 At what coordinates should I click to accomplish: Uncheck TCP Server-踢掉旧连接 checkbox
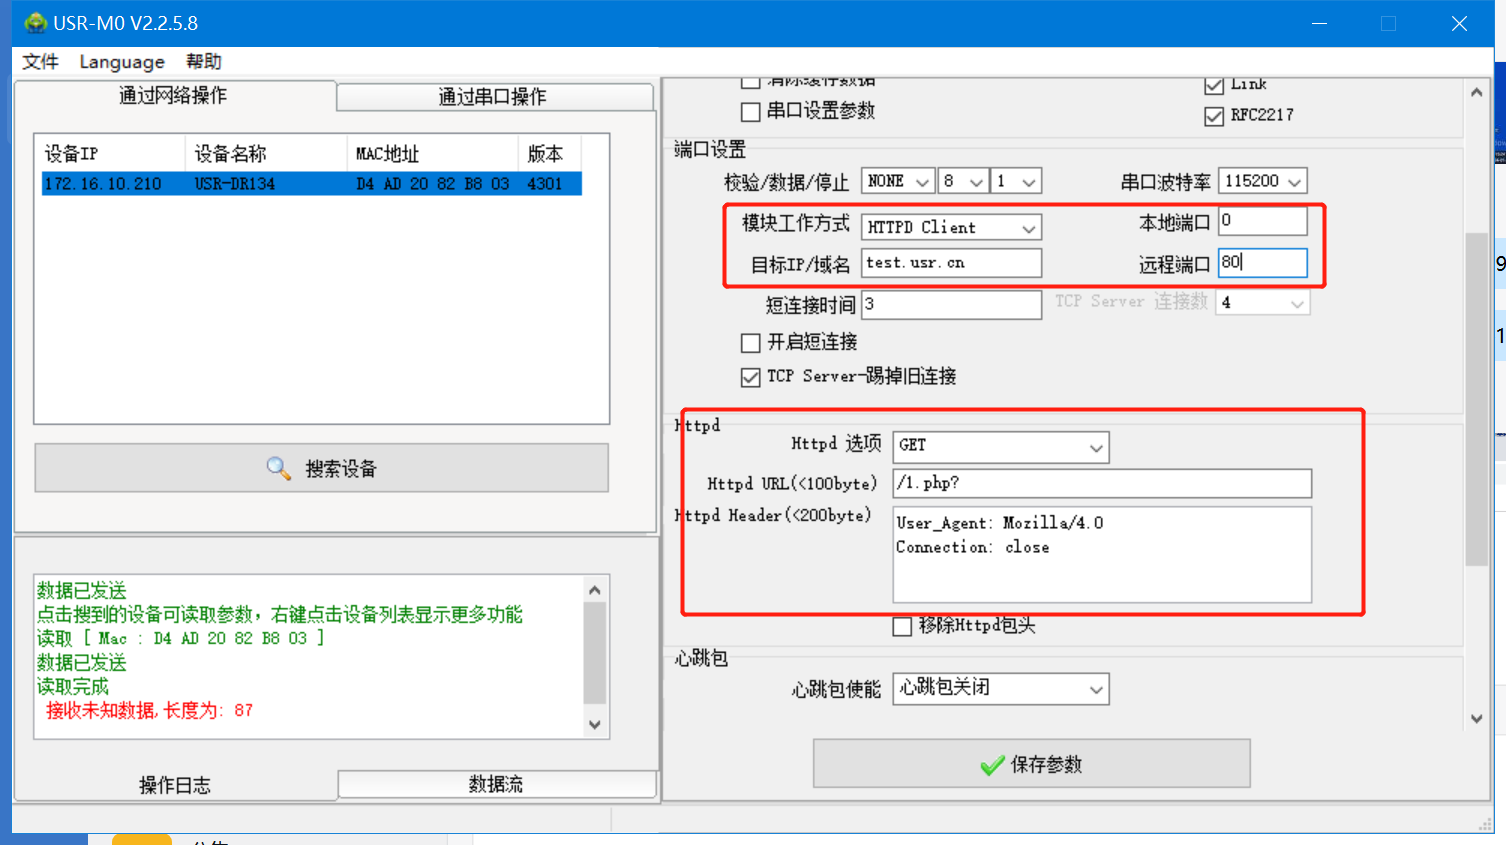pyautogui.click(x=751, y=377)
